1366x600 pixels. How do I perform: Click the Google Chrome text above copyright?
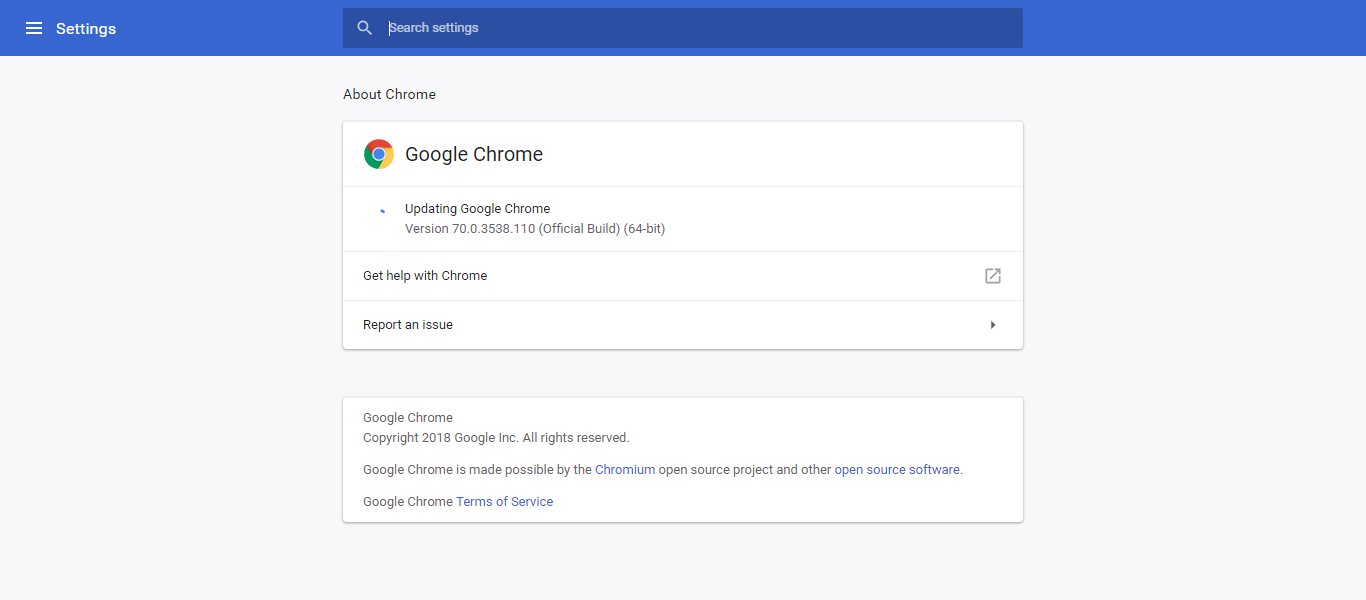[408, 418]
